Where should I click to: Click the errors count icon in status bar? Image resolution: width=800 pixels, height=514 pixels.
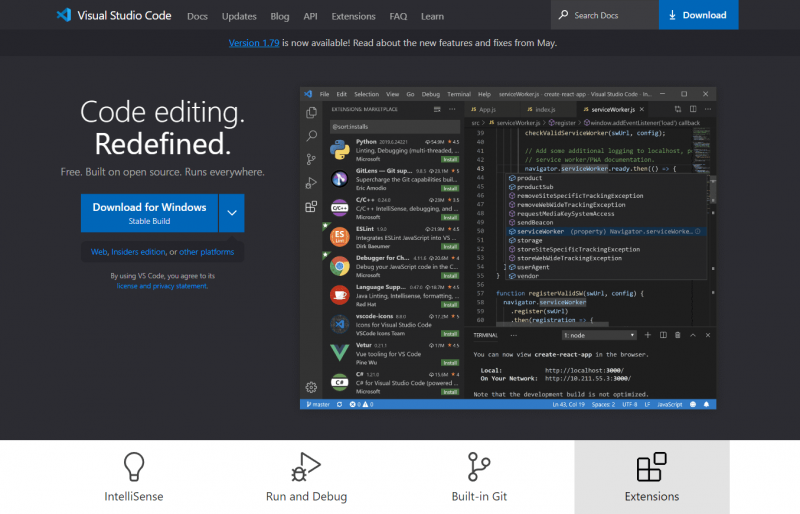pyautogui.click(x=353, y=404)
